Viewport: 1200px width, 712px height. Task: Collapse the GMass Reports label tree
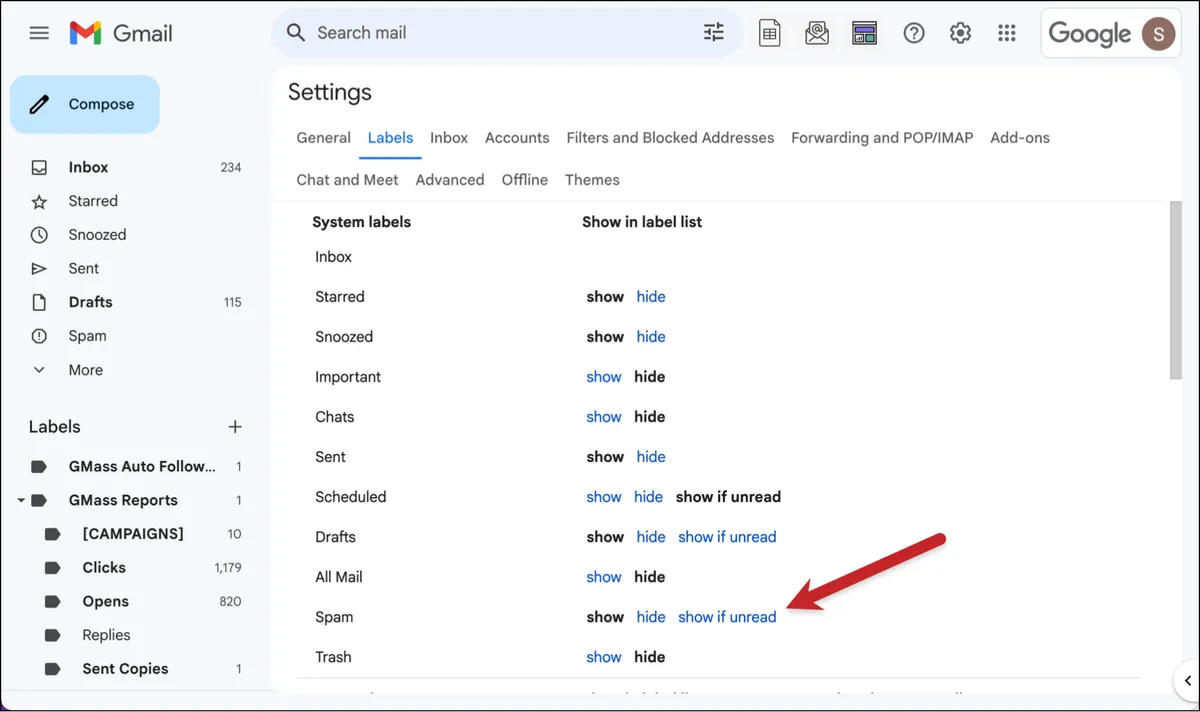(20, 500)
